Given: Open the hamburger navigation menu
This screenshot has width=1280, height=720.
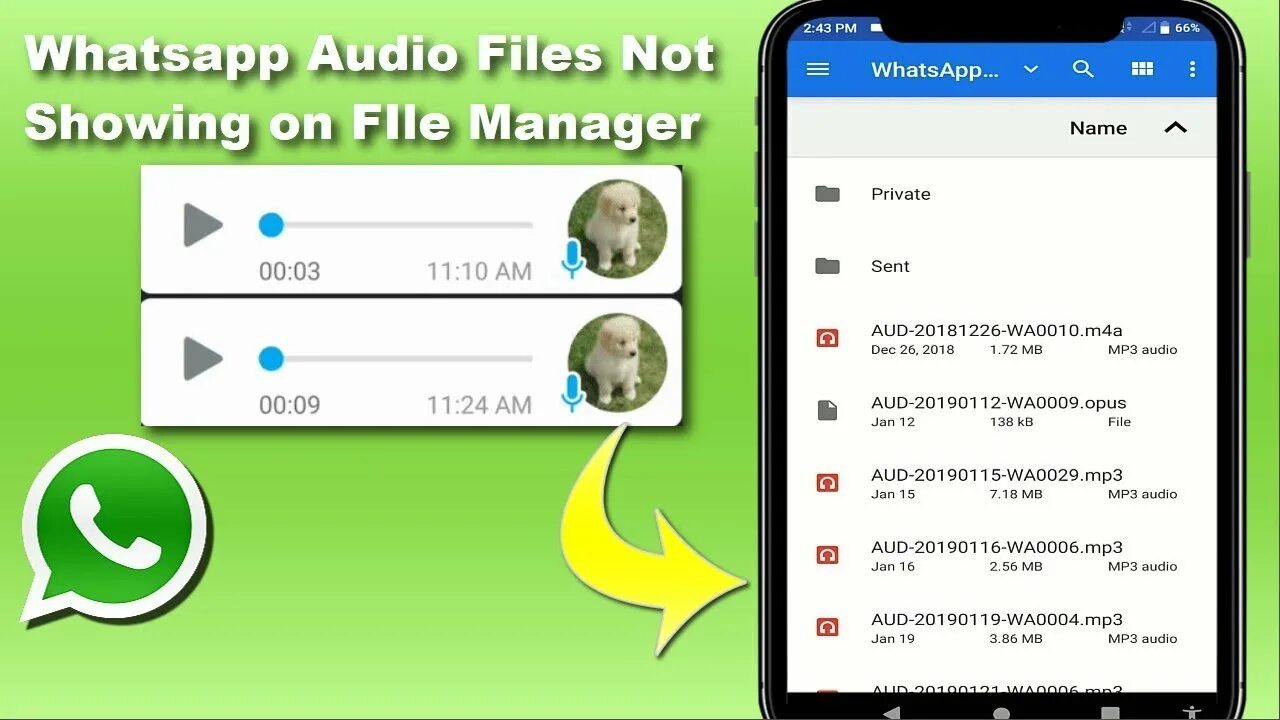Looking at the screenshot, I should pos(818,70).
